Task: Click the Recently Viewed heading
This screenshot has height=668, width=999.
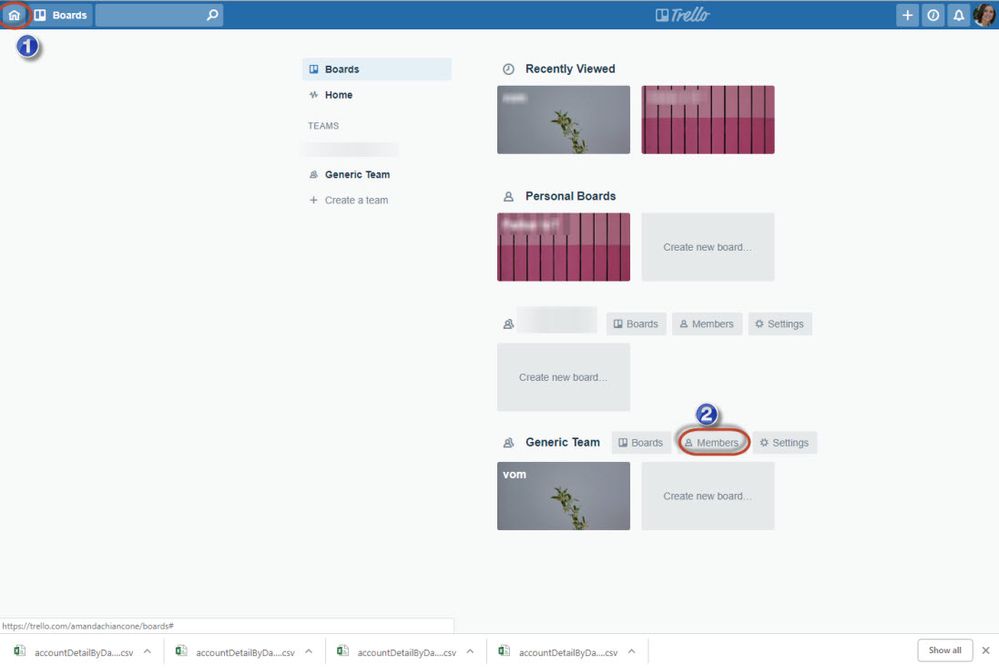Action: click(570, 69)
